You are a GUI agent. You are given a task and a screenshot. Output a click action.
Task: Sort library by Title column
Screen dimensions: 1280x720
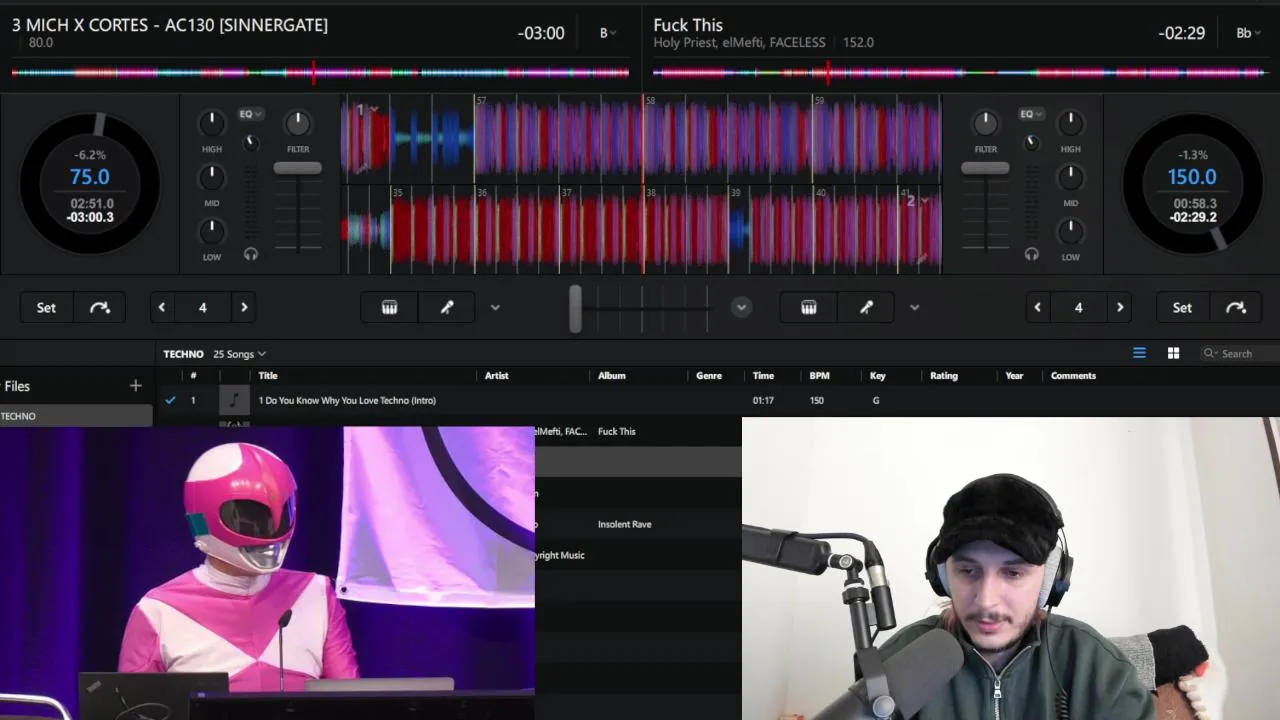pos(268,376)
